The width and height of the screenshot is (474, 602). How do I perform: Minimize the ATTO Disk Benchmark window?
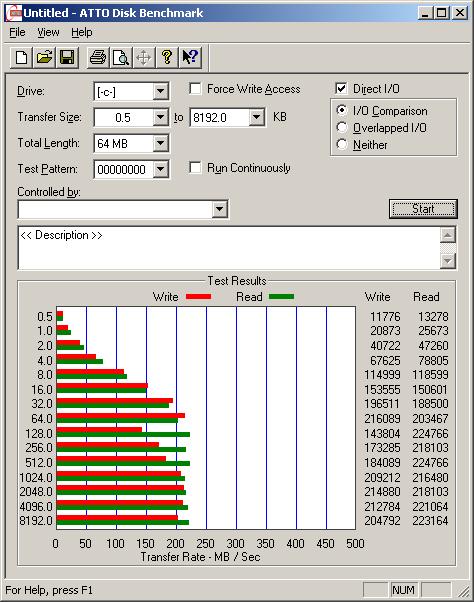point(425,13)
